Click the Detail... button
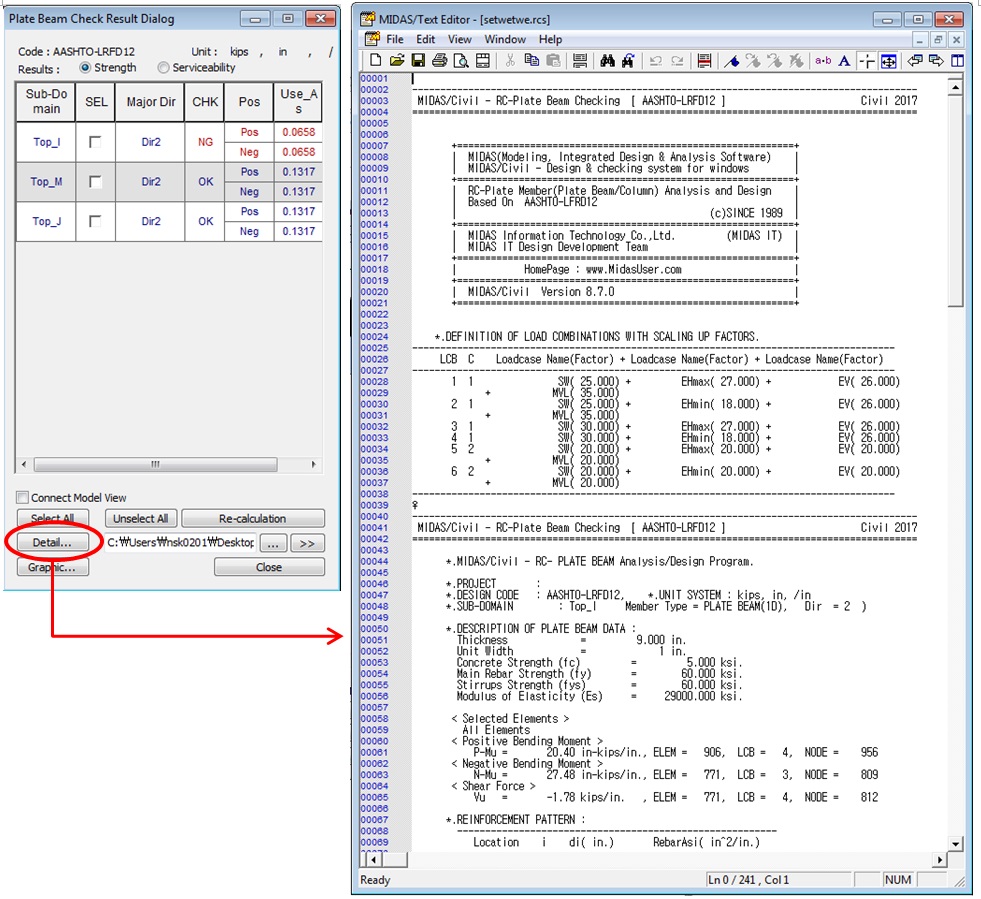 tap(51, 543)
